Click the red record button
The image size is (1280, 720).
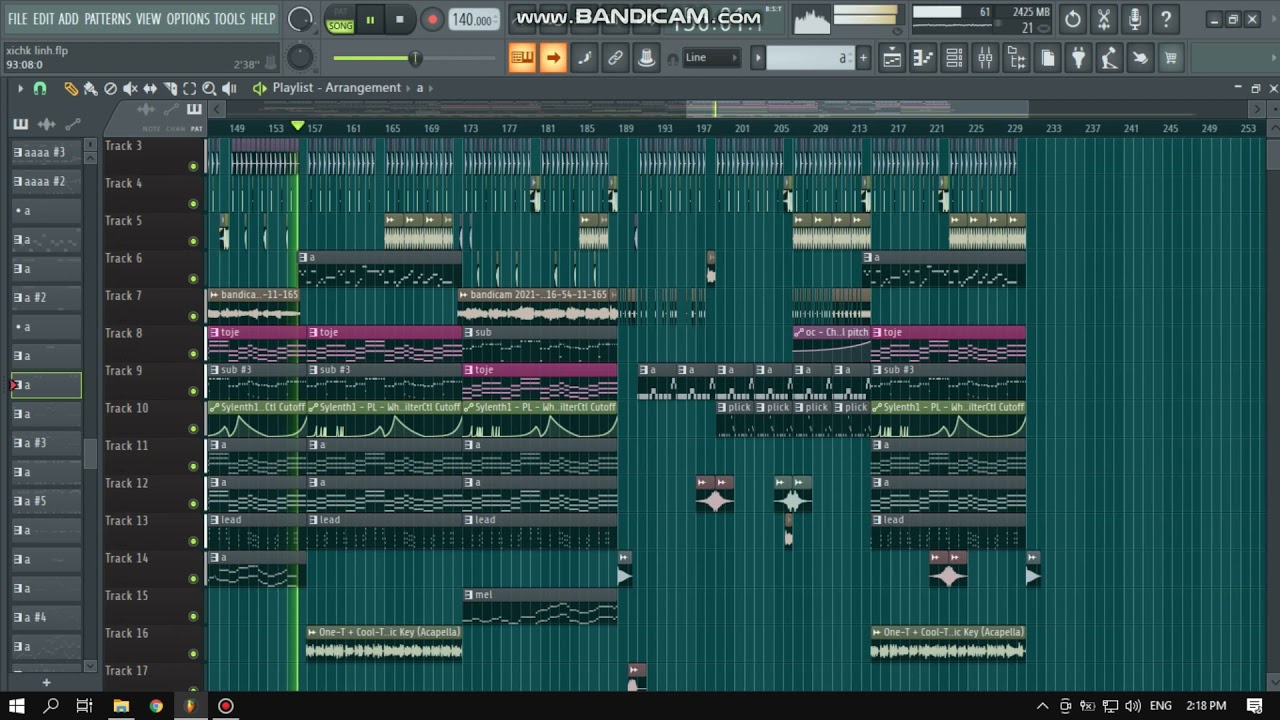click(432, 19)
